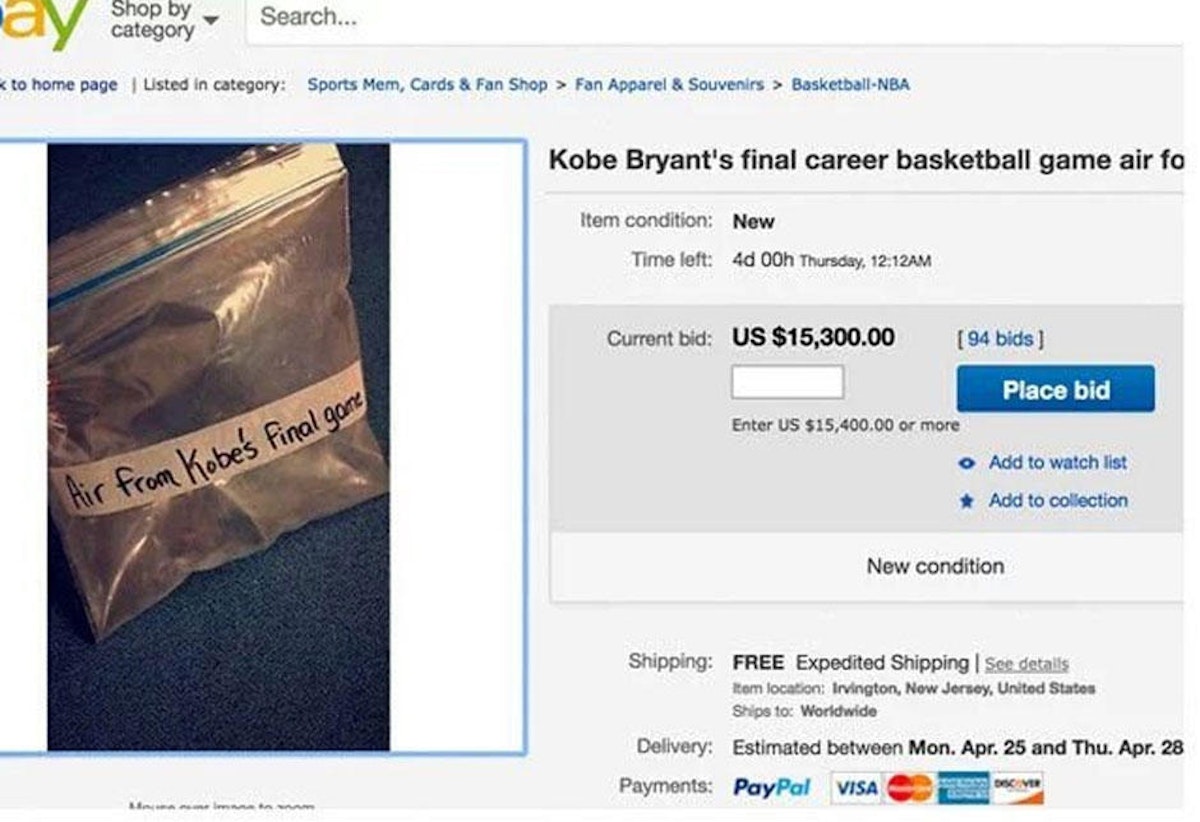View the 94 bids history link
This screenshot has height=822, width=1200.
[x=1000, y=339]
